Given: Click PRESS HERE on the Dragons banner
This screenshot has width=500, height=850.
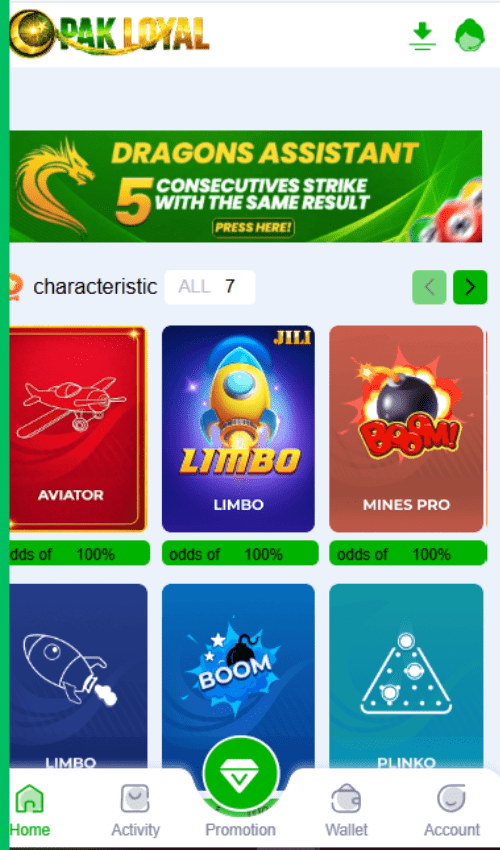Looking at the screenshot, I should 253,228.
